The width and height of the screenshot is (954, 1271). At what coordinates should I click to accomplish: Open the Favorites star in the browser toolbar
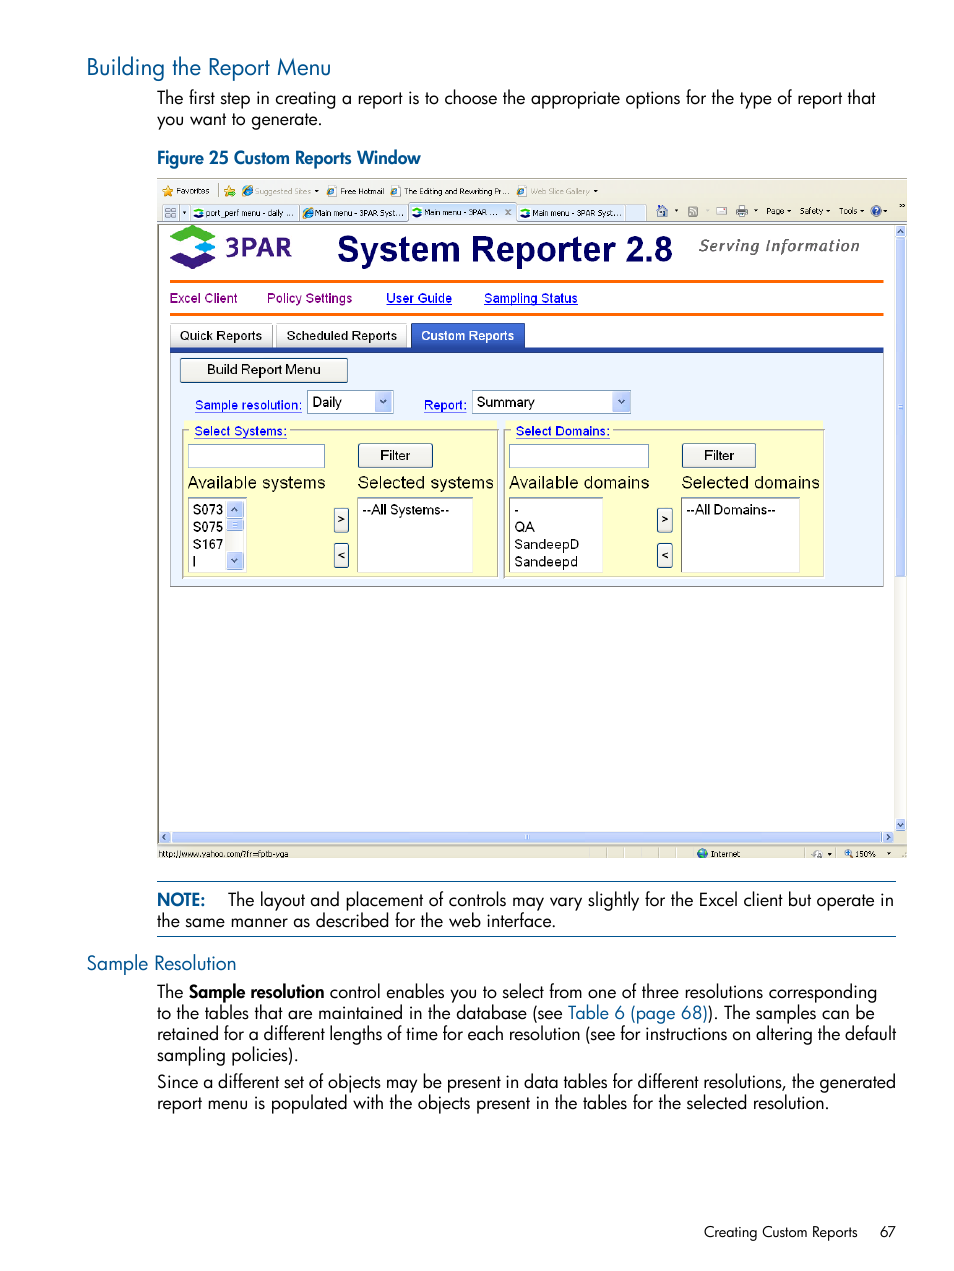pyautogui.click(x=186, y=191)
